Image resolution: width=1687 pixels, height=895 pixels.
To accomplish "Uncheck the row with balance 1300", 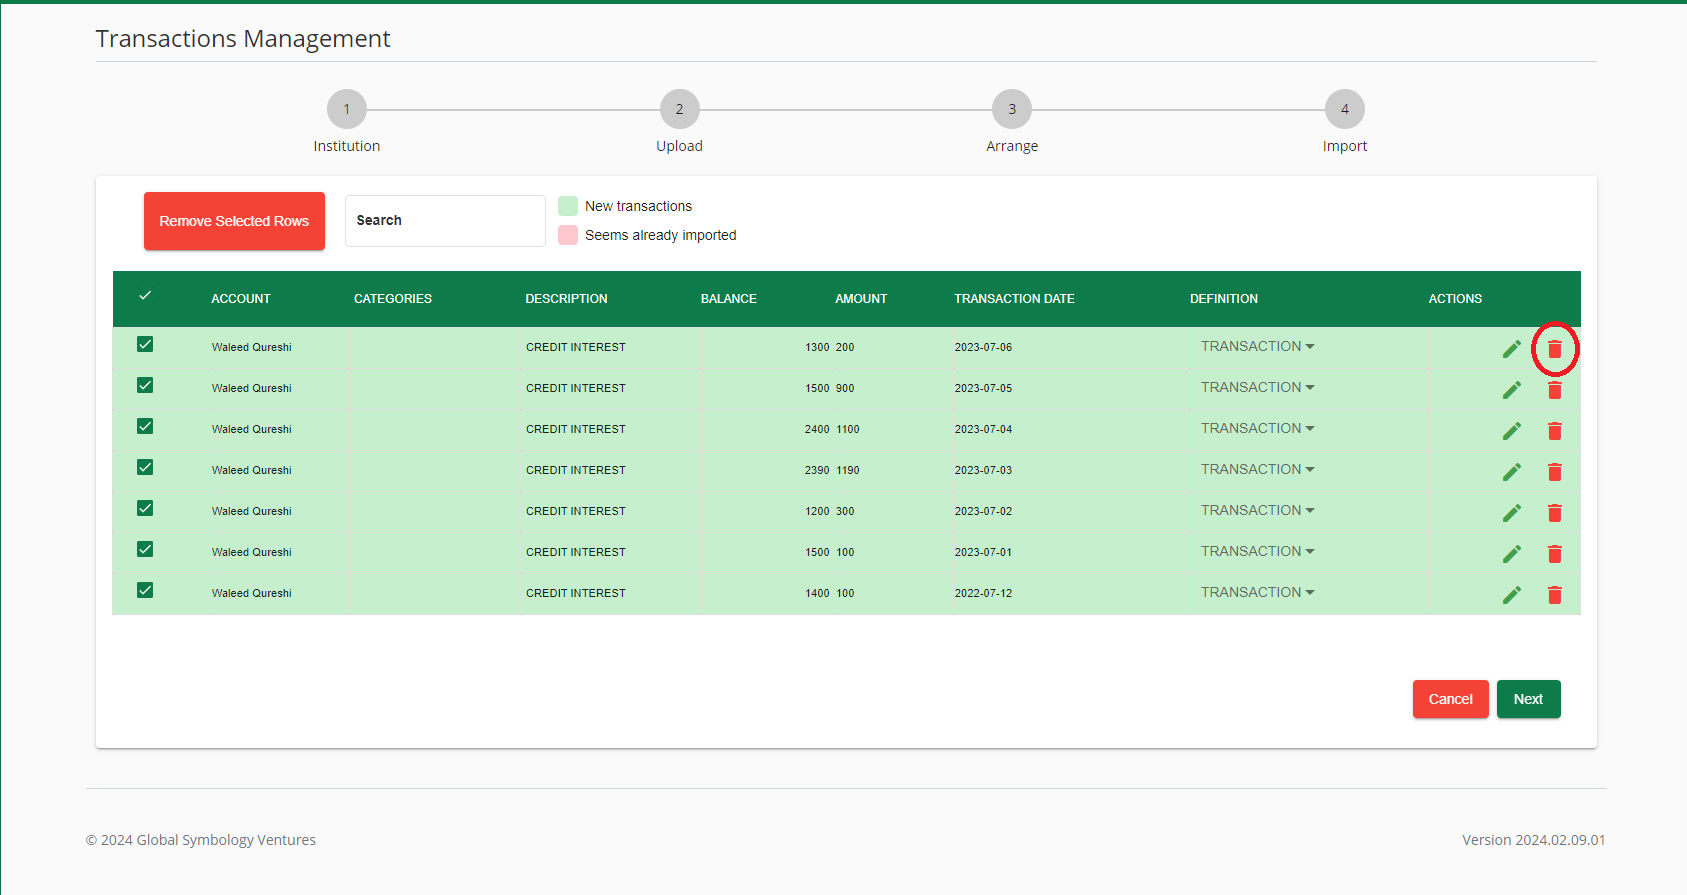I will pos(145,345).
